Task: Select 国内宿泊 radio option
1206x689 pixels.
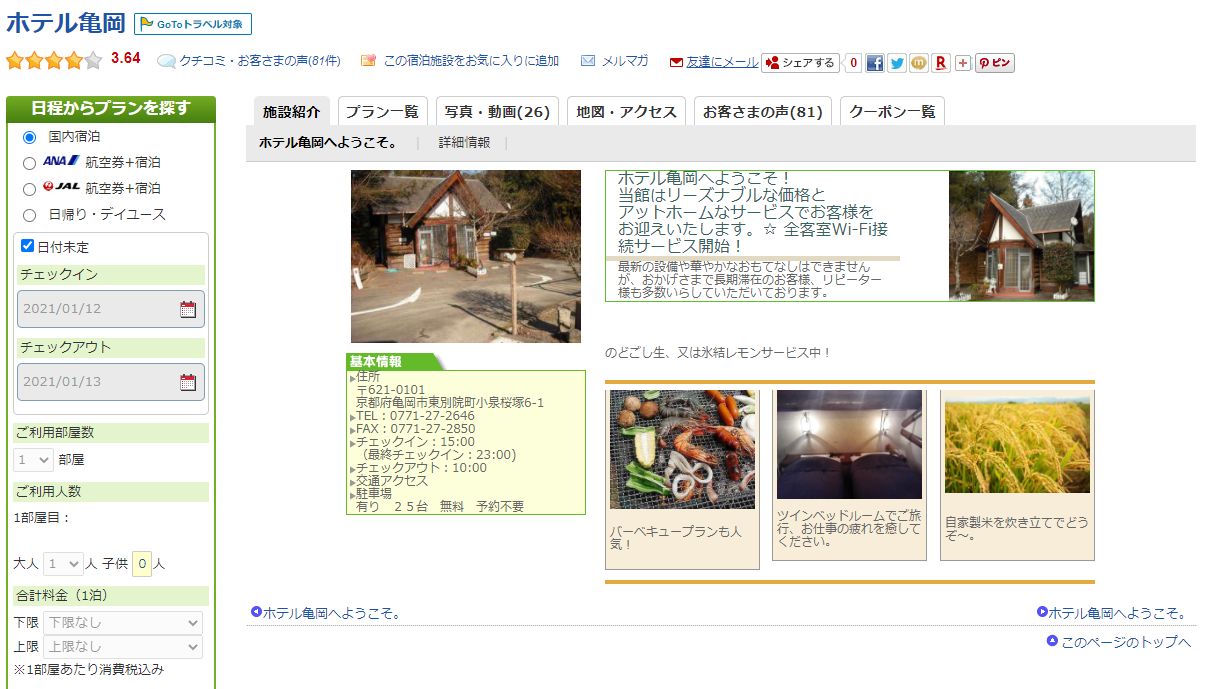Action: (x=29, y=137)
